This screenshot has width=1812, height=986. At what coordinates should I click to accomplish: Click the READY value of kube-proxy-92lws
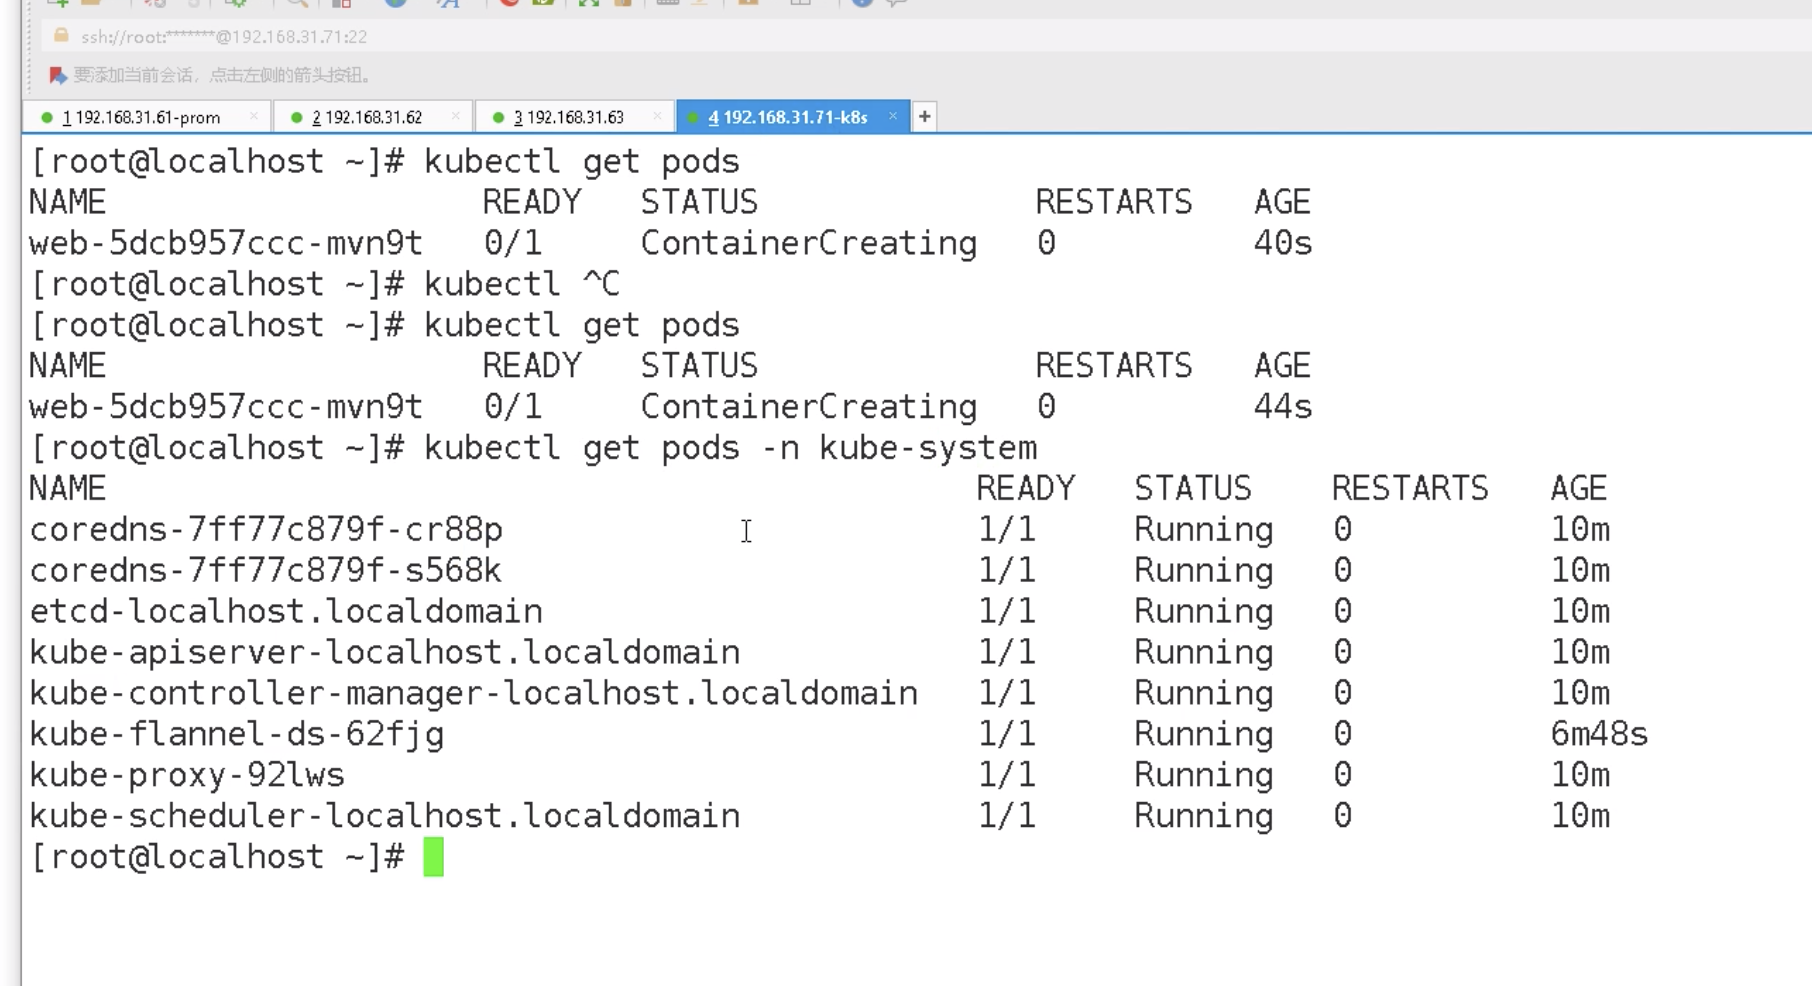[1007, 775]
